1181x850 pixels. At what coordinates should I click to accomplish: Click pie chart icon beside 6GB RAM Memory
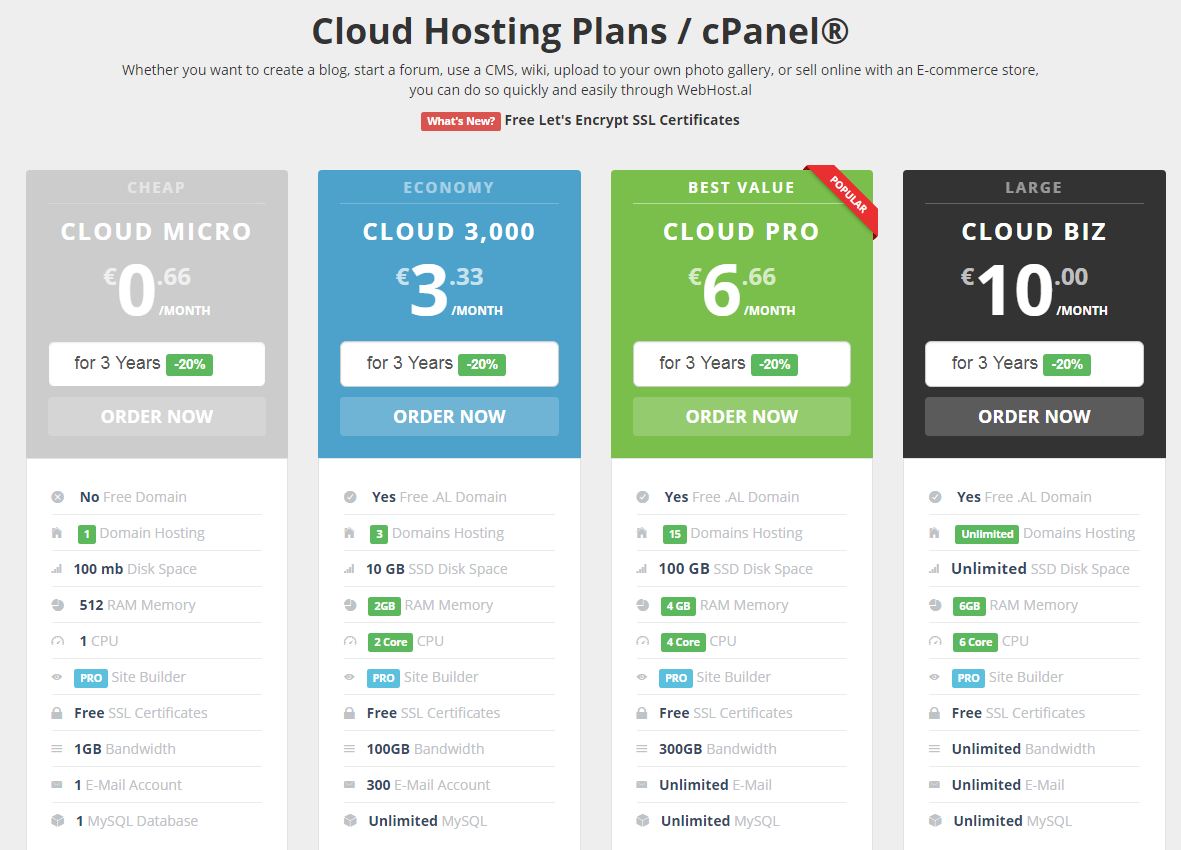point(935,605)
